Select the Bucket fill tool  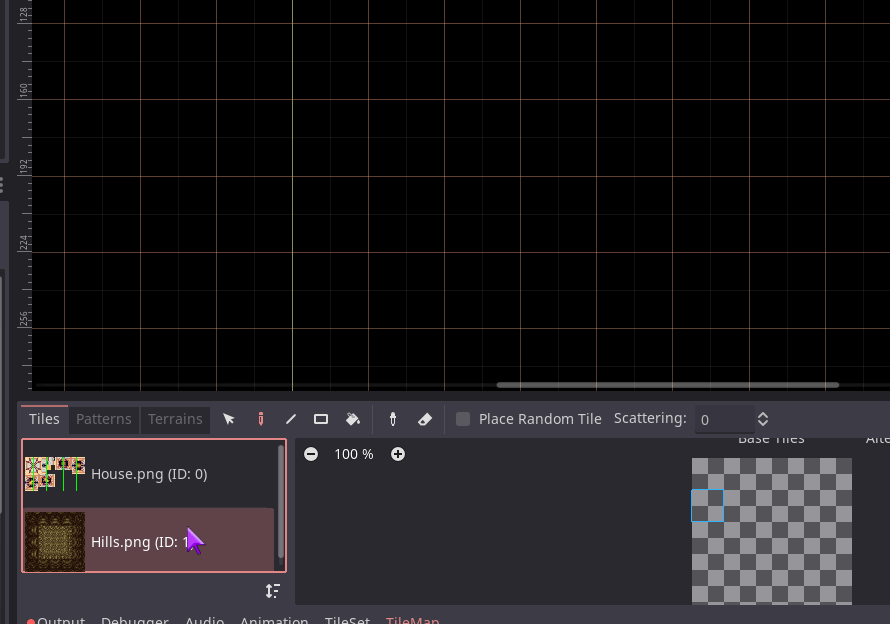[x=353, y=419]
